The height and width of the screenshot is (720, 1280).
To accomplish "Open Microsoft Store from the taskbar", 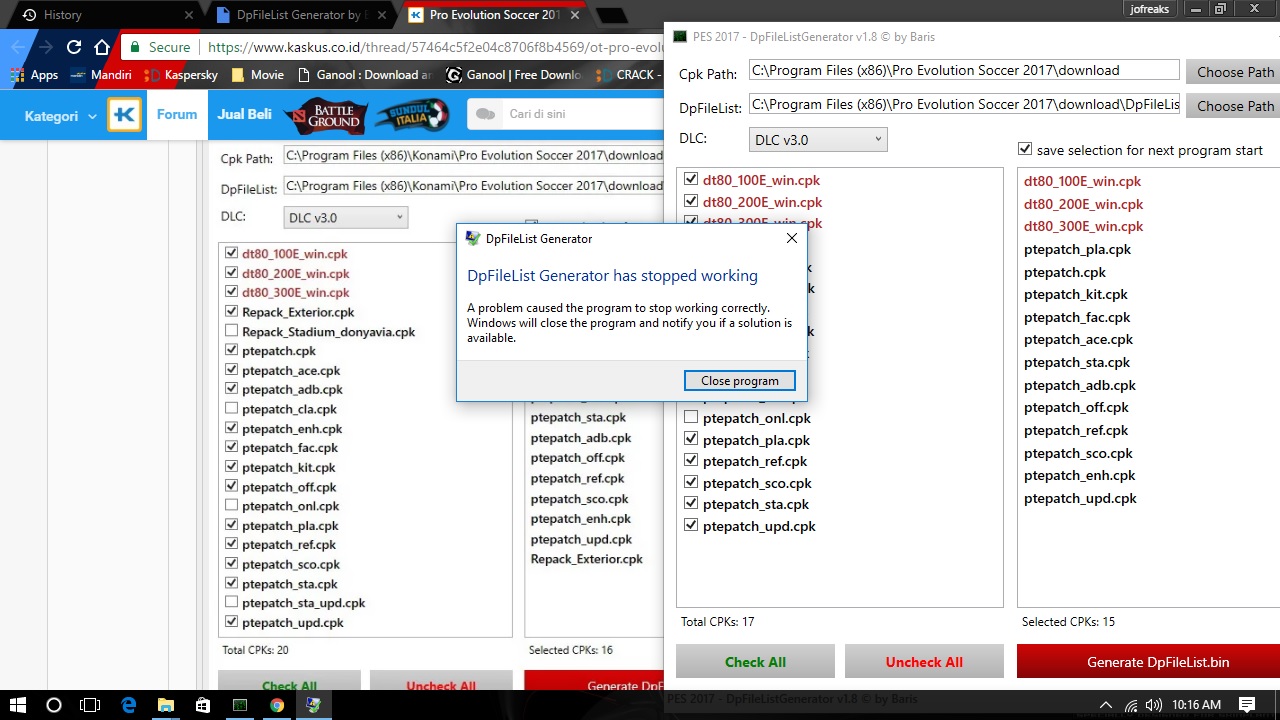I will click(203, 705).
